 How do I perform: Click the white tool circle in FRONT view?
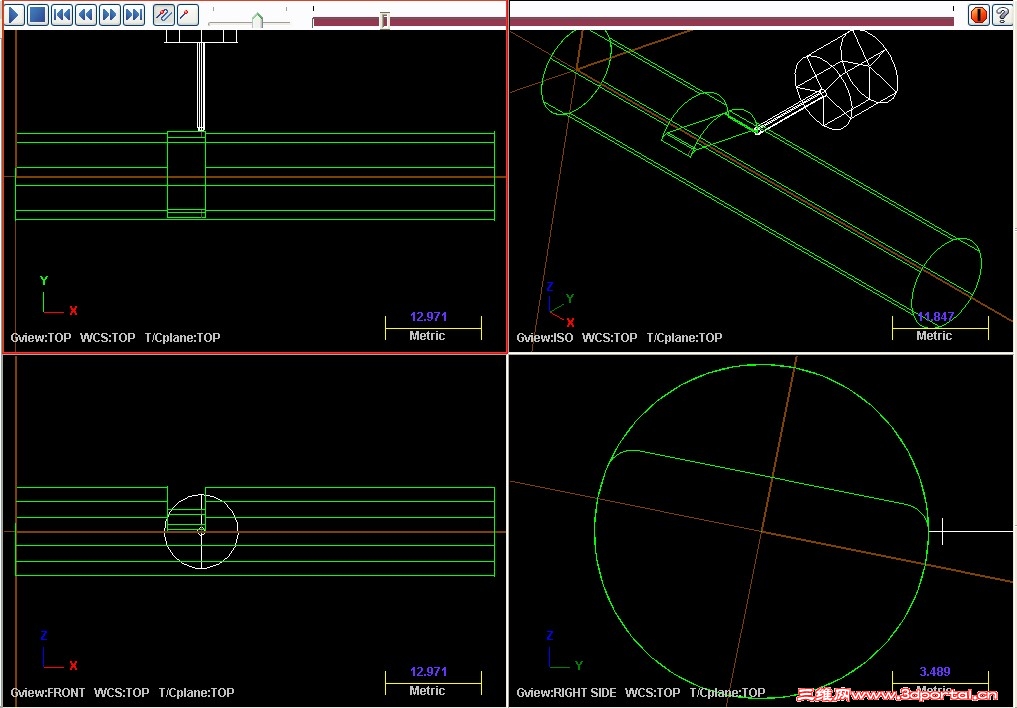click(x=201, y=532)
